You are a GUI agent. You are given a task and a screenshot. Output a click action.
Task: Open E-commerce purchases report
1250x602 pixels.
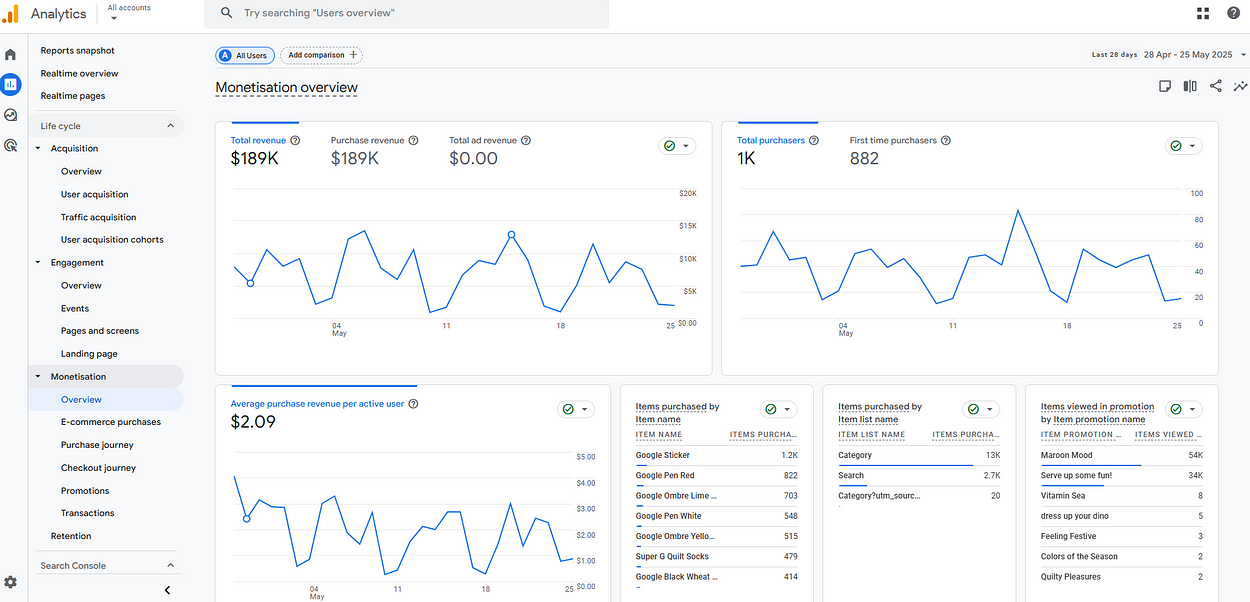110,422
